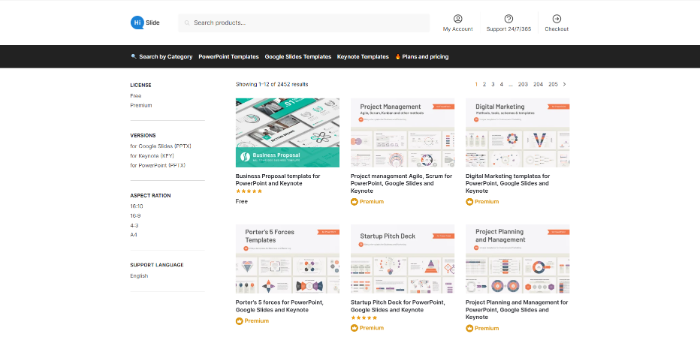The width and height of the screenshot is (700, 364).
Task: Open Project management Agile, Scrum title link
Action: pos(401,184)
